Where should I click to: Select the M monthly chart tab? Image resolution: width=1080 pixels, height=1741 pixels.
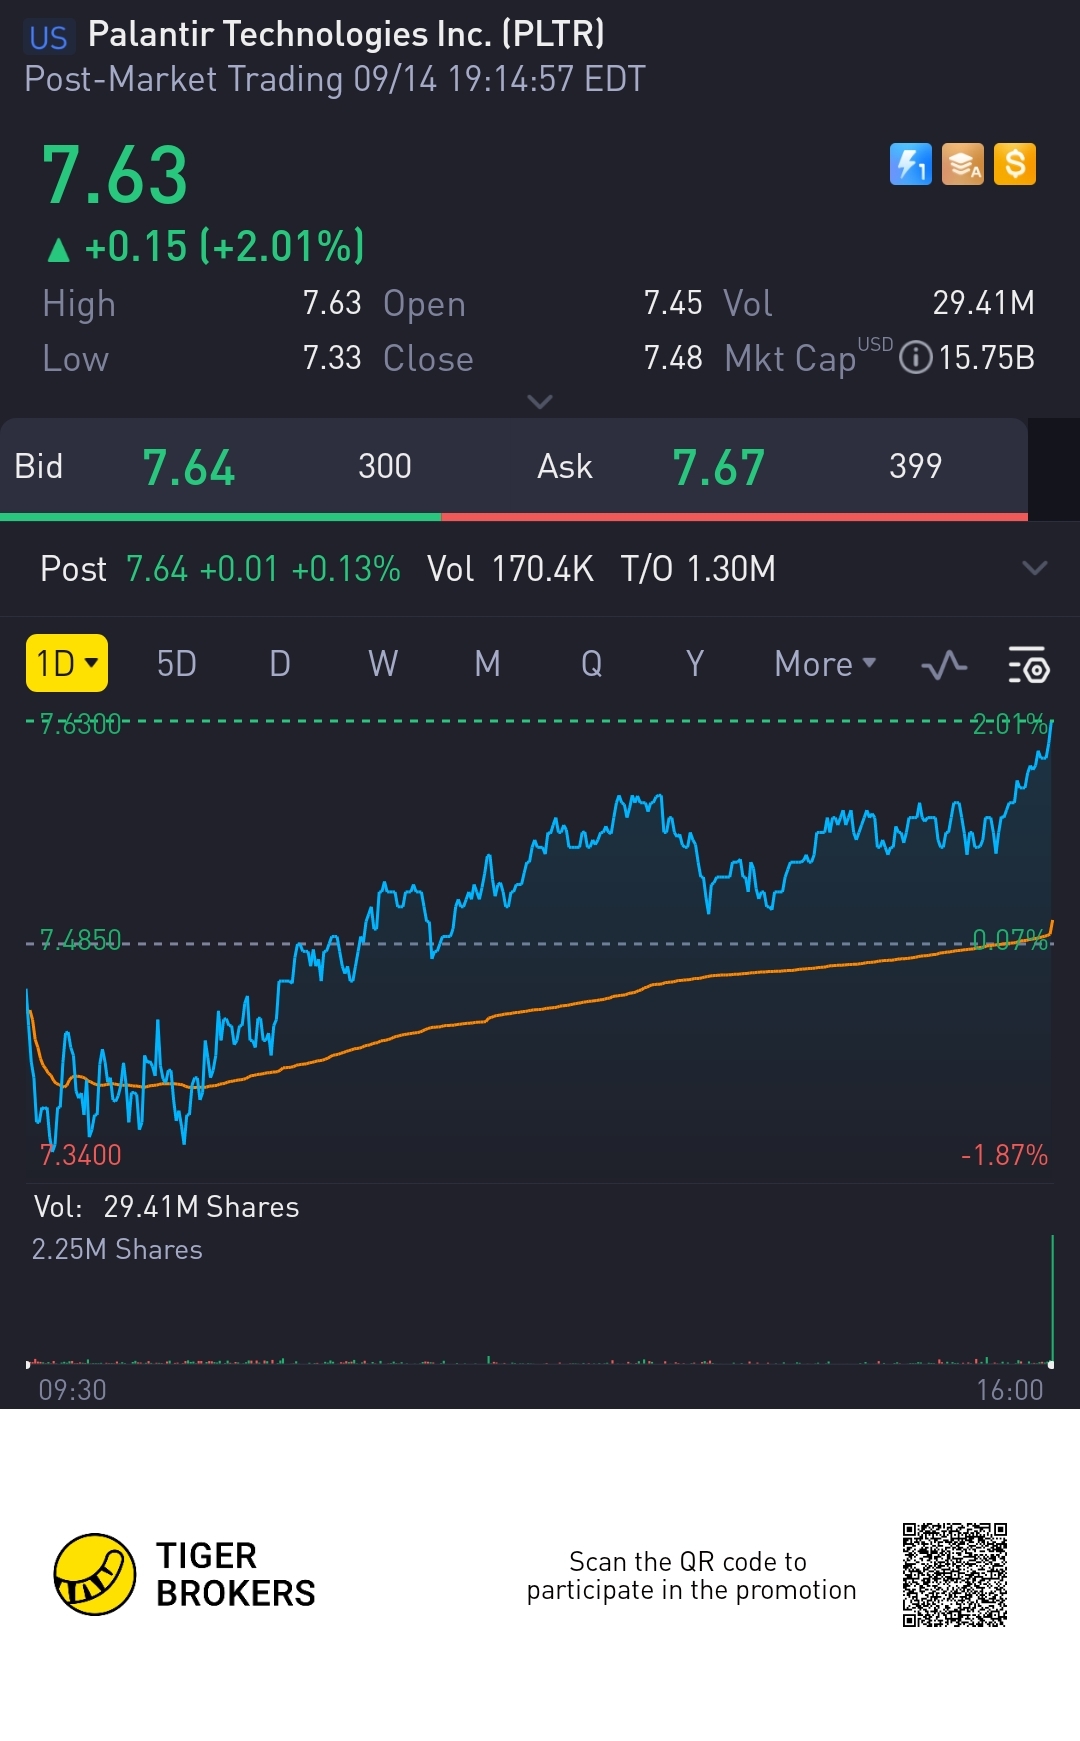click(x=488, y=664)
